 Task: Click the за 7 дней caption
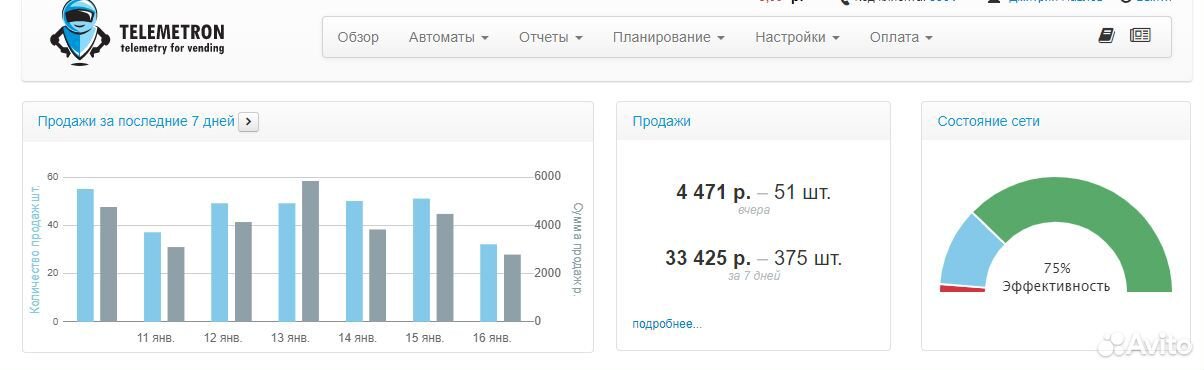pyautogui.click(x=753, y=276)
